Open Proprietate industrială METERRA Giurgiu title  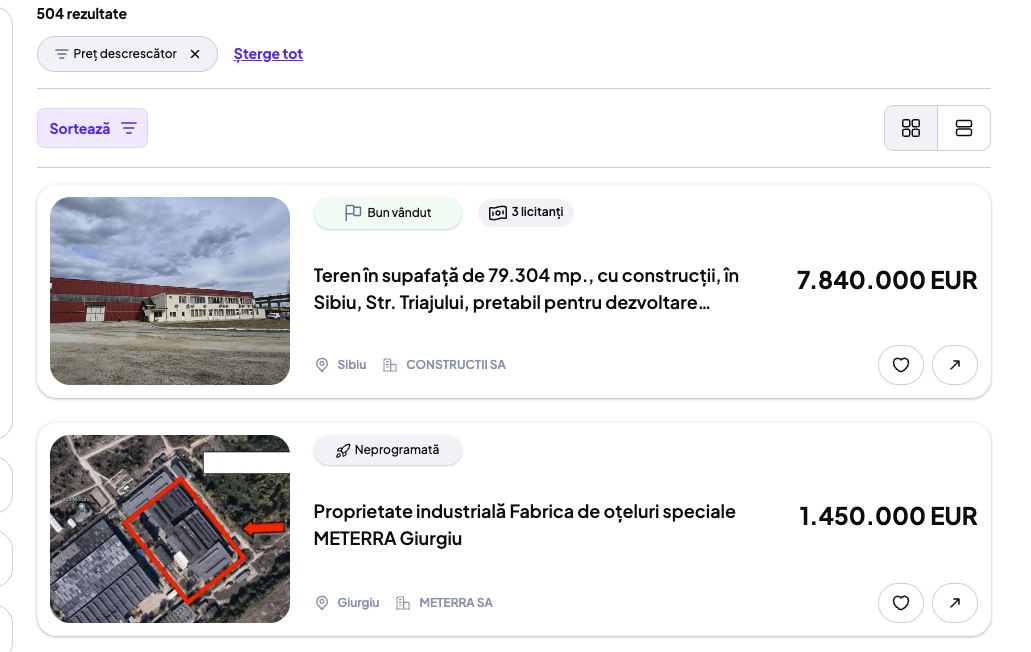pos(524,525)
